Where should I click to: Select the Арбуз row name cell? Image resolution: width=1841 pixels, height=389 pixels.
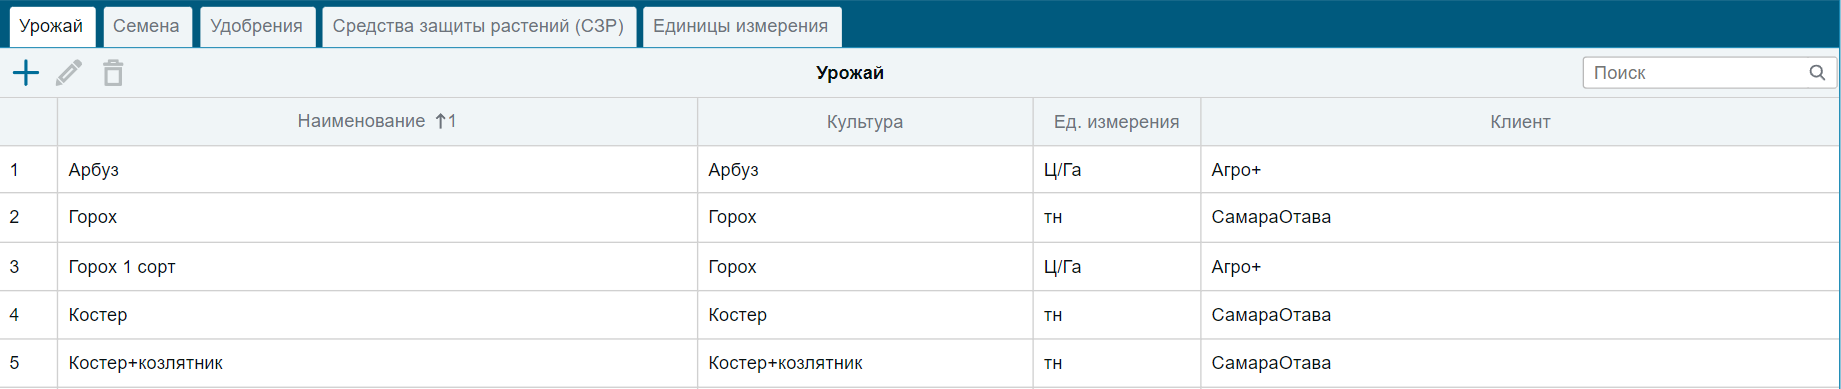point(377,170)
